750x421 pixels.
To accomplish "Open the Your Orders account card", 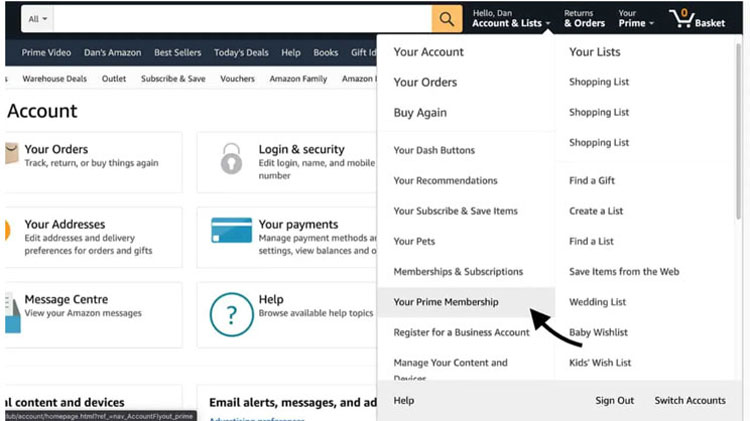I will point(94,163).
